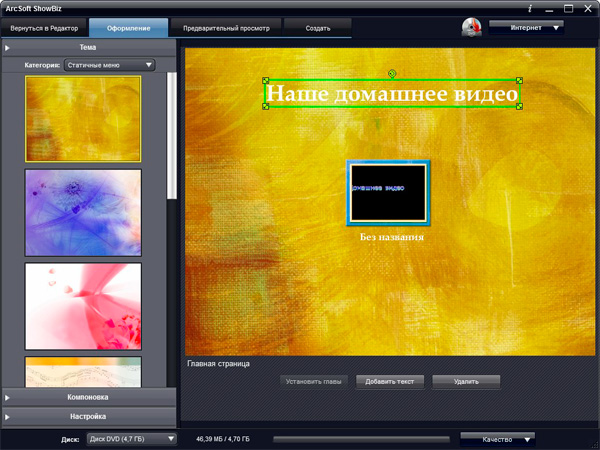This screenshot has width=600, height=450.
Task: Go to the Создать tab
Action: (317, 28)
